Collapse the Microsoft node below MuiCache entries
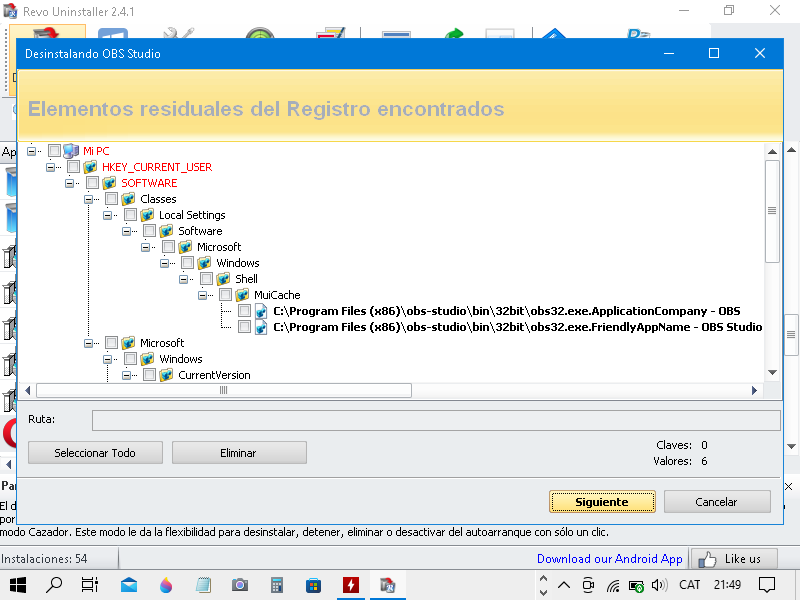 (x=88, y=343)
